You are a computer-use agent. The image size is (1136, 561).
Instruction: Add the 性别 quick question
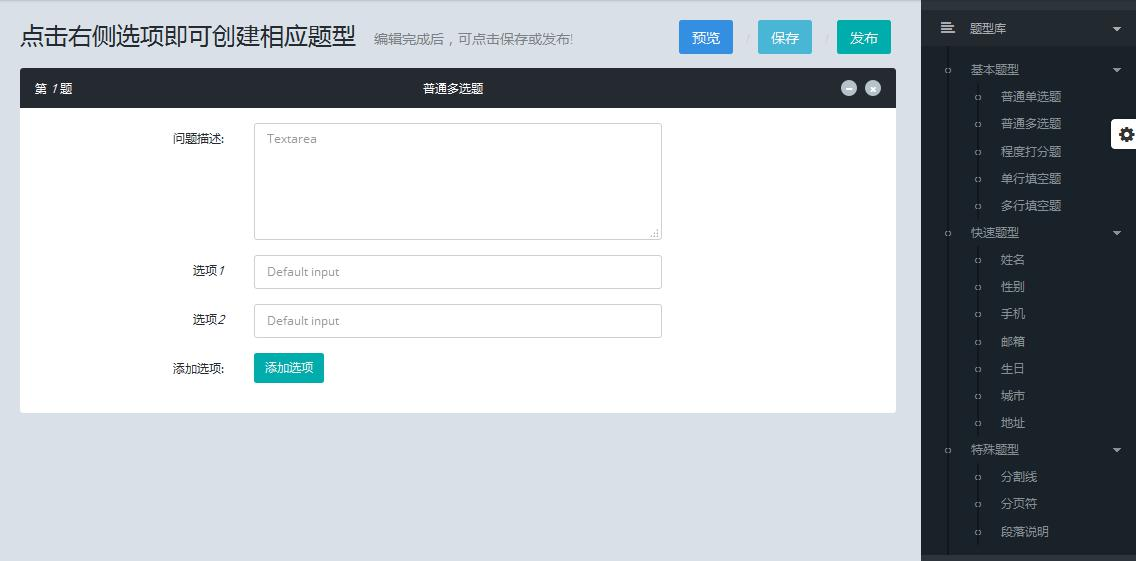coord(1013,287)
